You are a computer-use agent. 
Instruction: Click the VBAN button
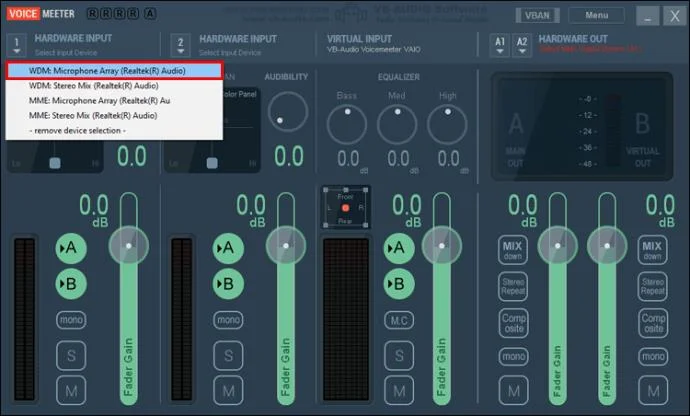pyautogui.click(x=537, y=15)
